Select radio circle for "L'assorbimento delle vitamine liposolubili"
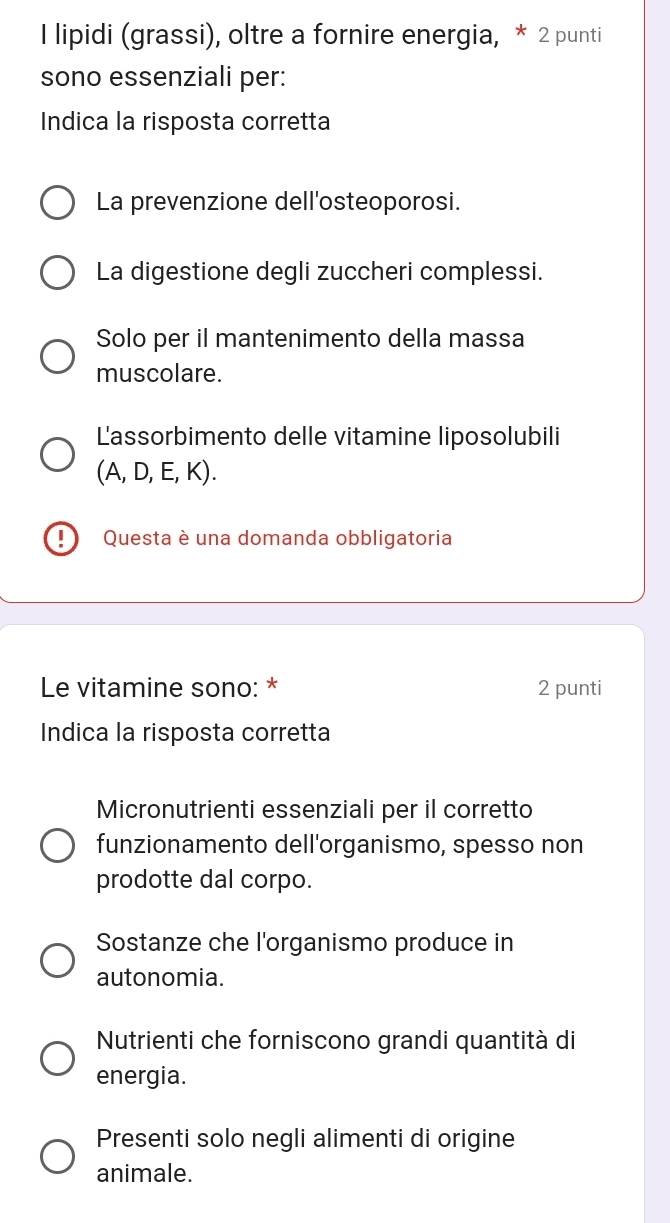Image resolution: width=670 pixels, height=1223 pixels. pos(57,453)
